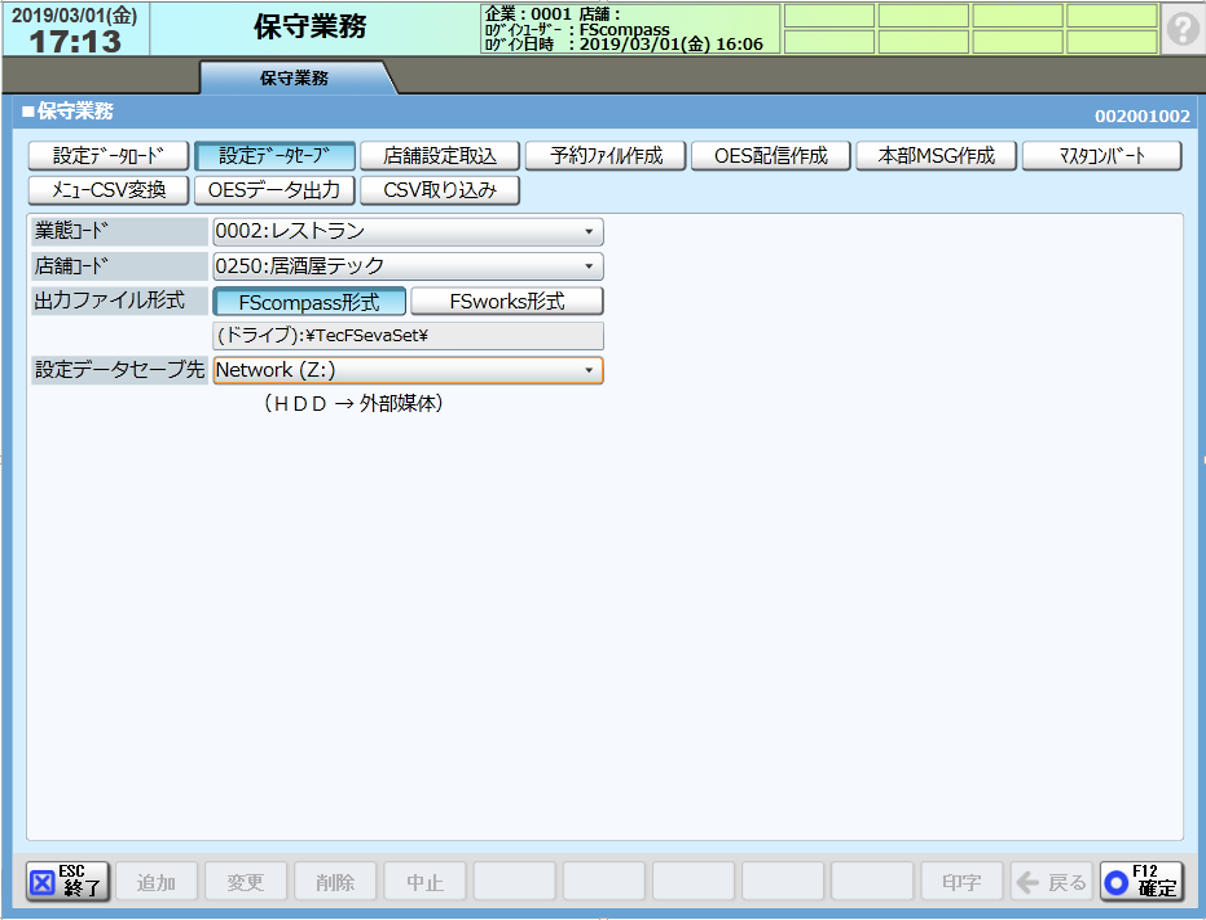The image size is (1206, 920).
Task: Switch to the 設定データロード function
Action: point(108,156)
